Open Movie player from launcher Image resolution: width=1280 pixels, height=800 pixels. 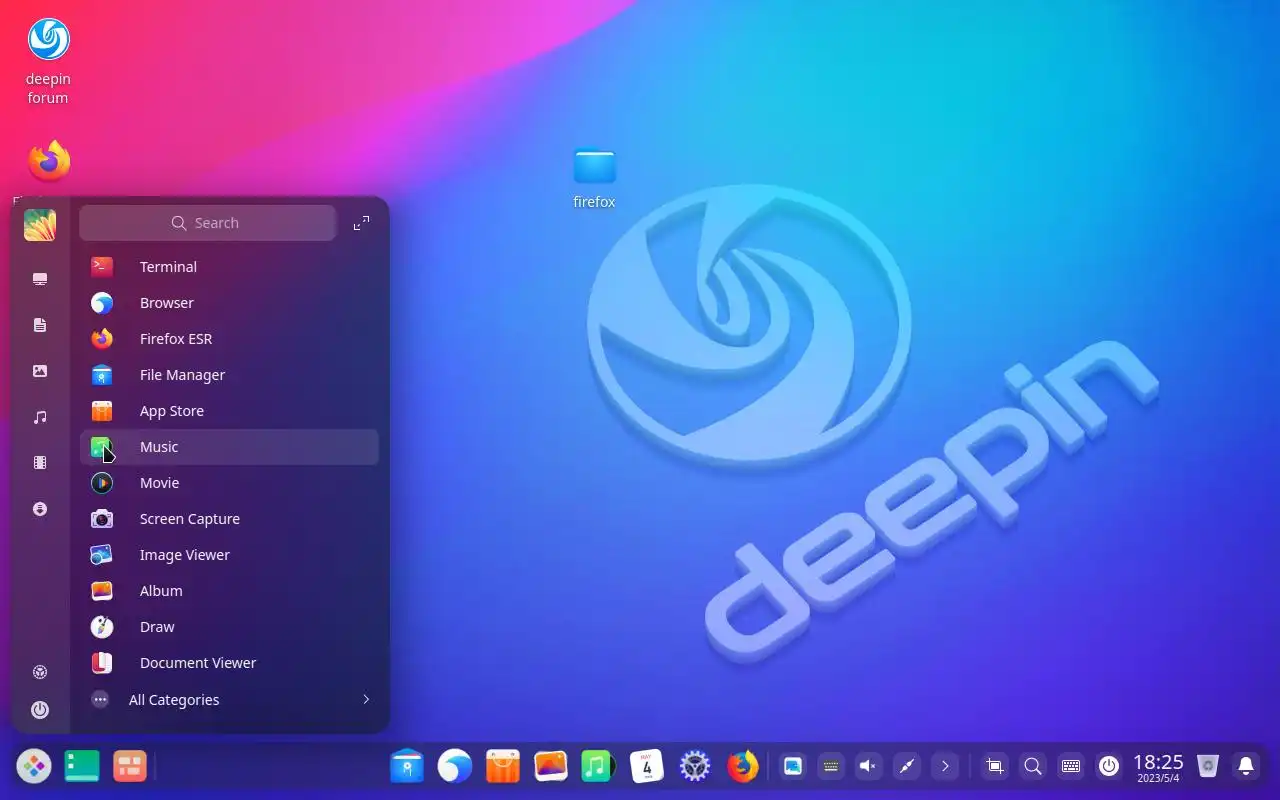coord(229,483)
